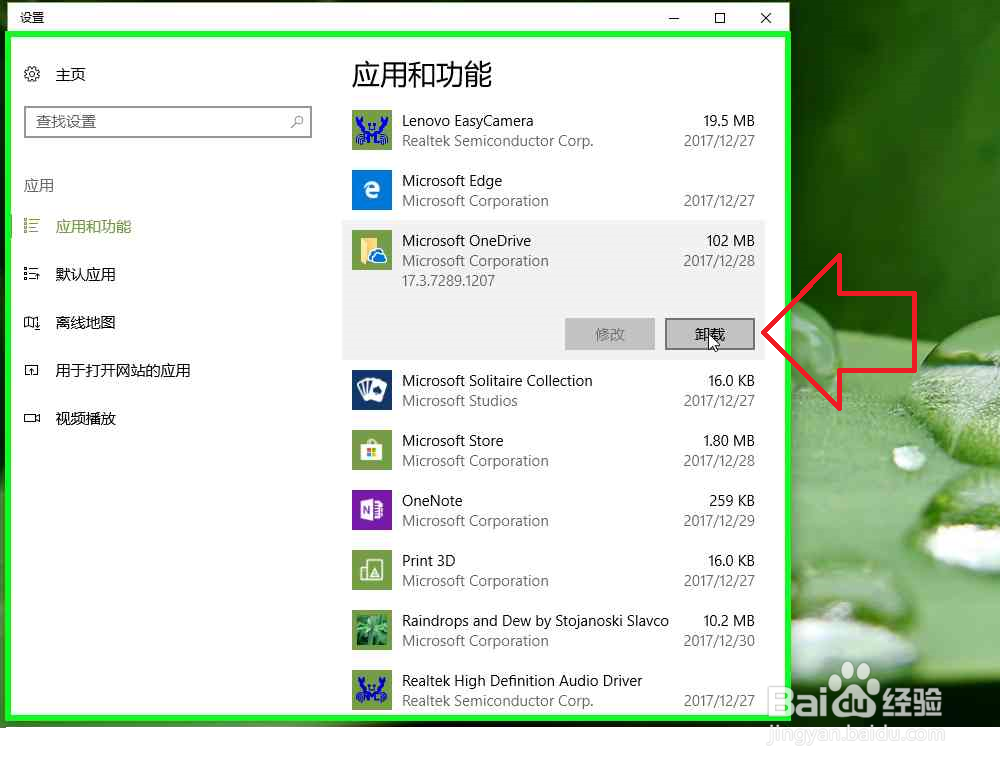Focus the 查找设置 search field
Screen dimensions: 1000x768
click(168, 122)
